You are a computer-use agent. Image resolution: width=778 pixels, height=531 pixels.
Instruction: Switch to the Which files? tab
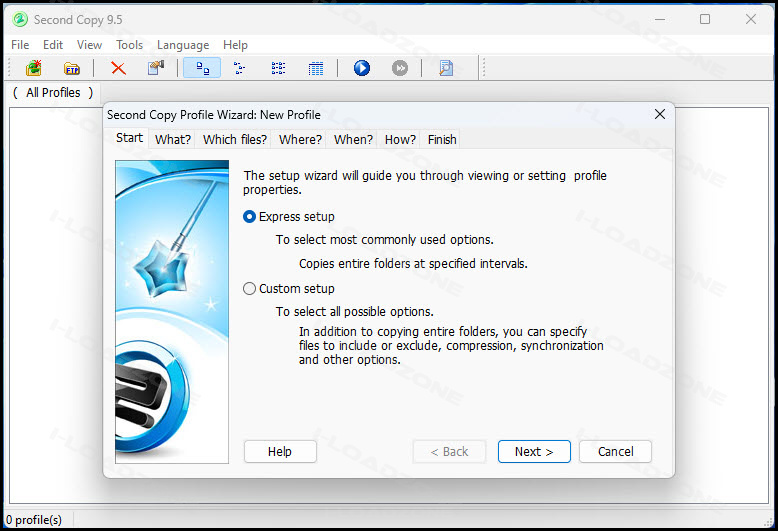click(x=235, y=139)
